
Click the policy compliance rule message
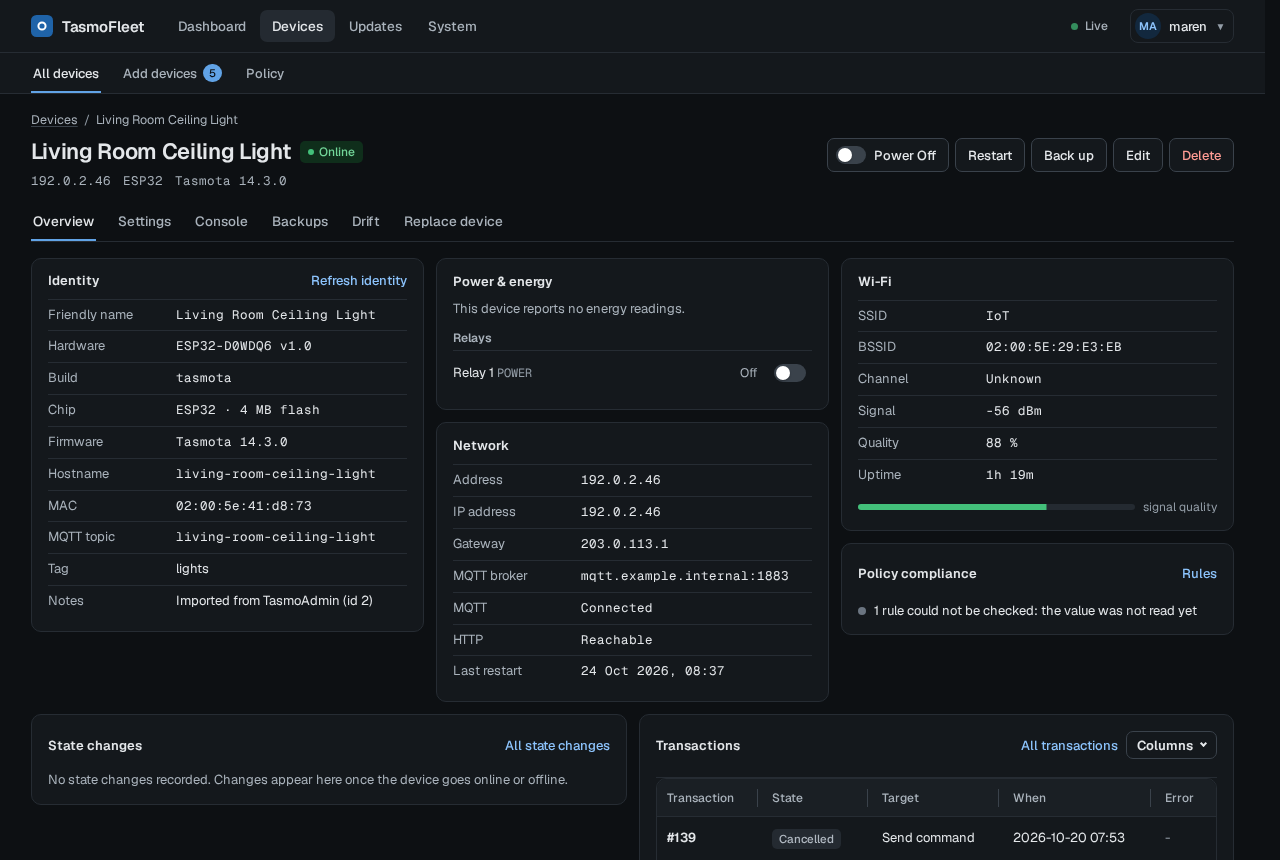click(1035, 610)
